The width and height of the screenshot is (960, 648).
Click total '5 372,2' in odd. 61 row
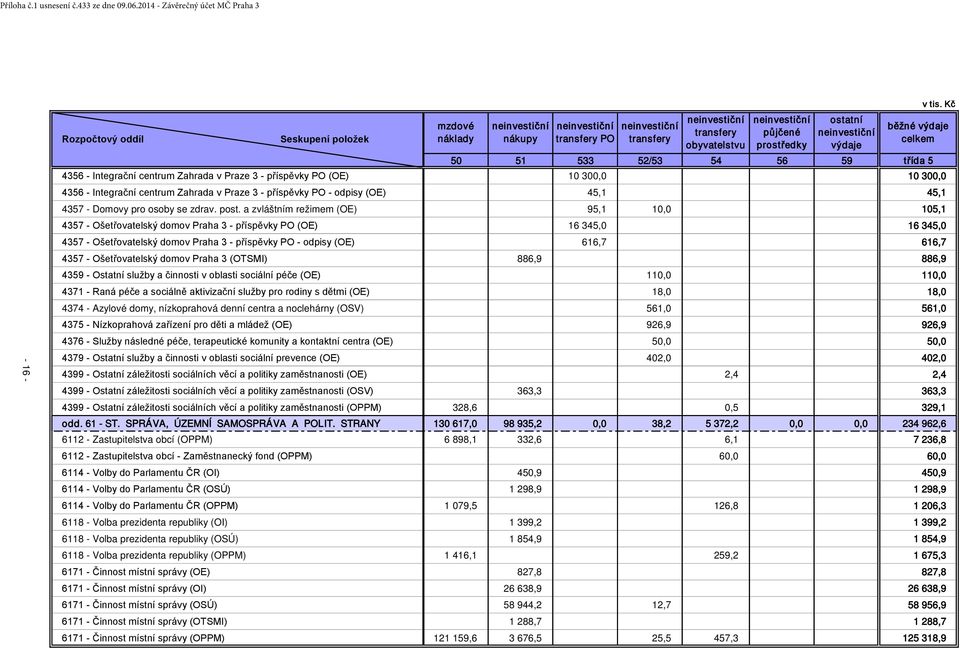tap(721, 423)
